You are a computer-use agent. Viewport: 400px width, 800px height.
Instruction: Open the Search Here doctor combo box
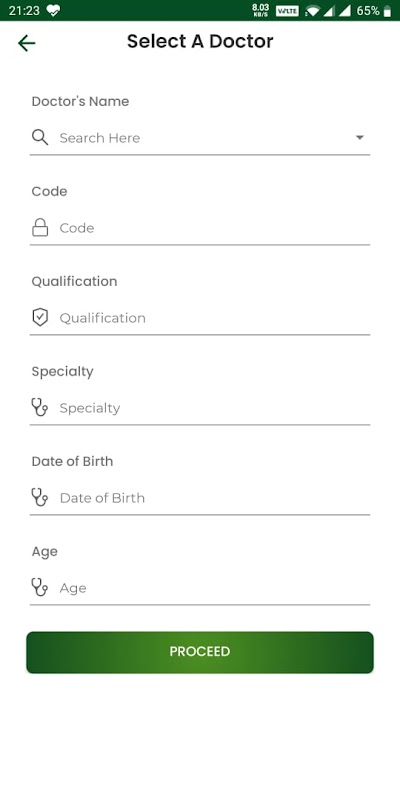[x=200, y=138]
